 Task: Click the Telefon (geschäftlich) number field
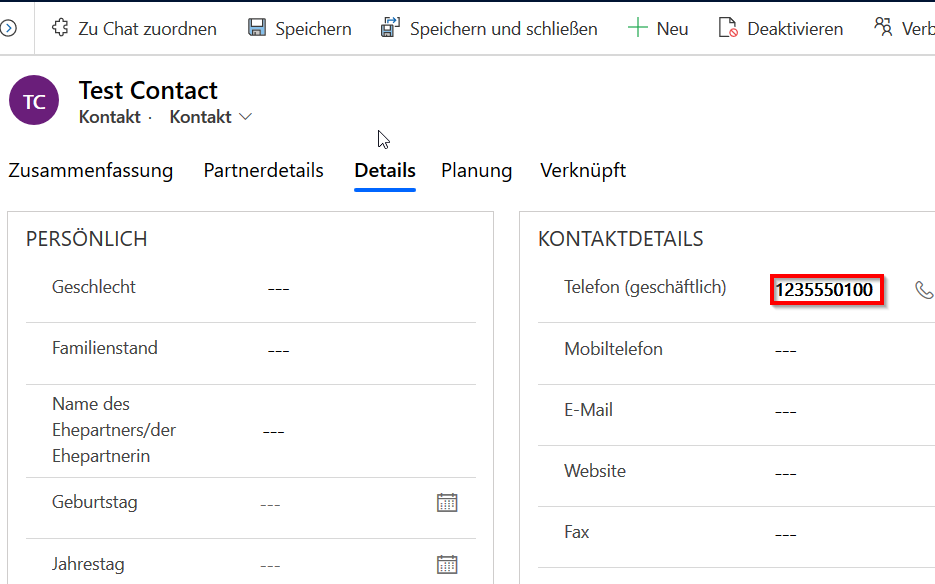(826, 290)
